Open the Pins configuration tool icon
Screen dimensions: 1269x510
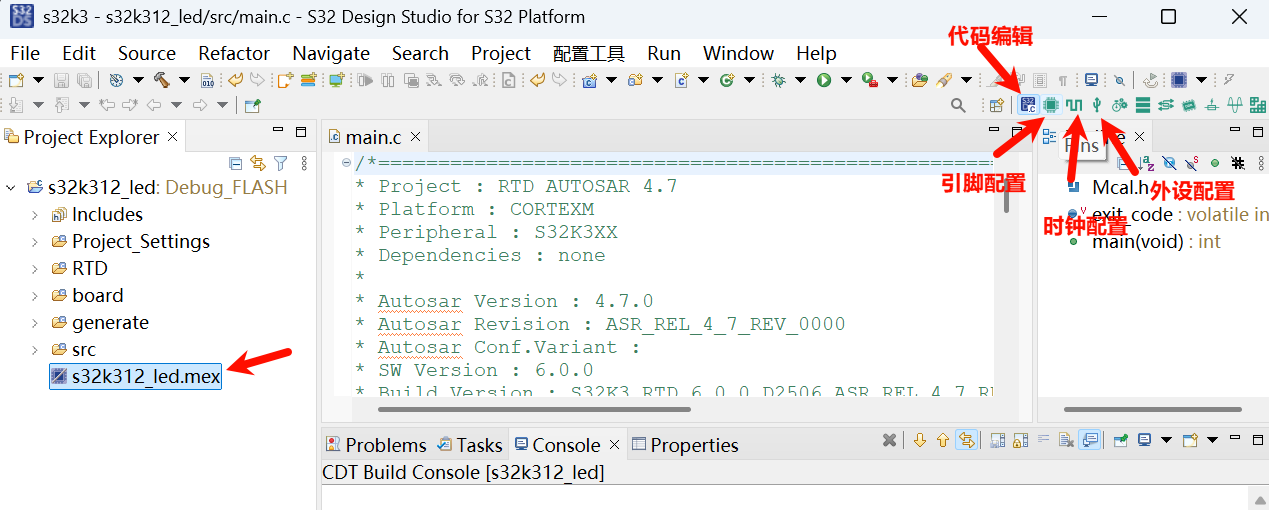click(x=1051, y=104)
